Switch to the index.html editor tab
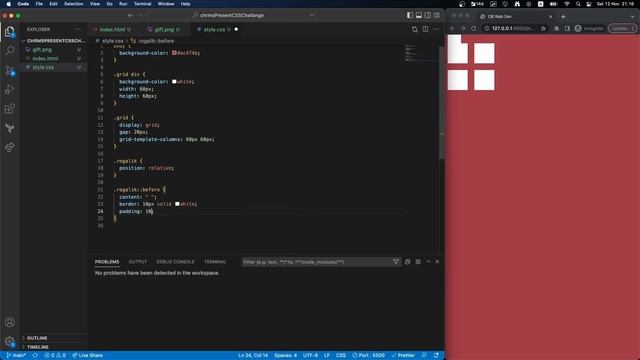This screenshot has width=640, height=360. (x=112, y=29)
